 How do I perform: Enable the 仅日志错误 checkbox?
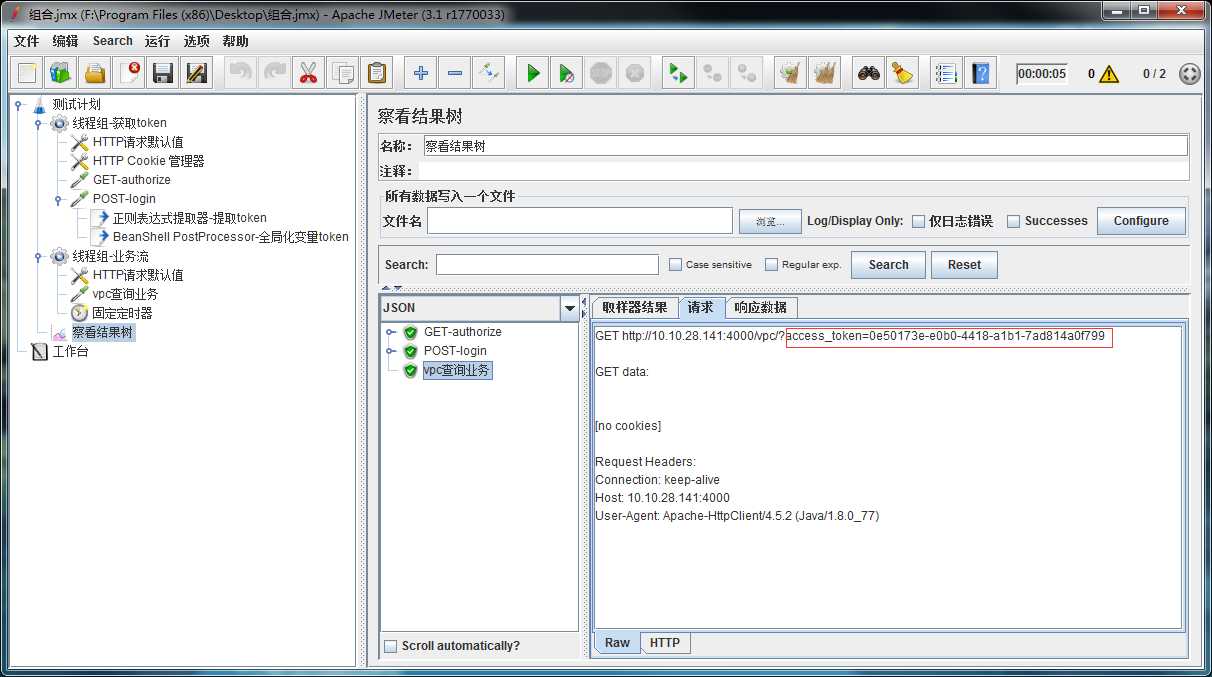918,221
